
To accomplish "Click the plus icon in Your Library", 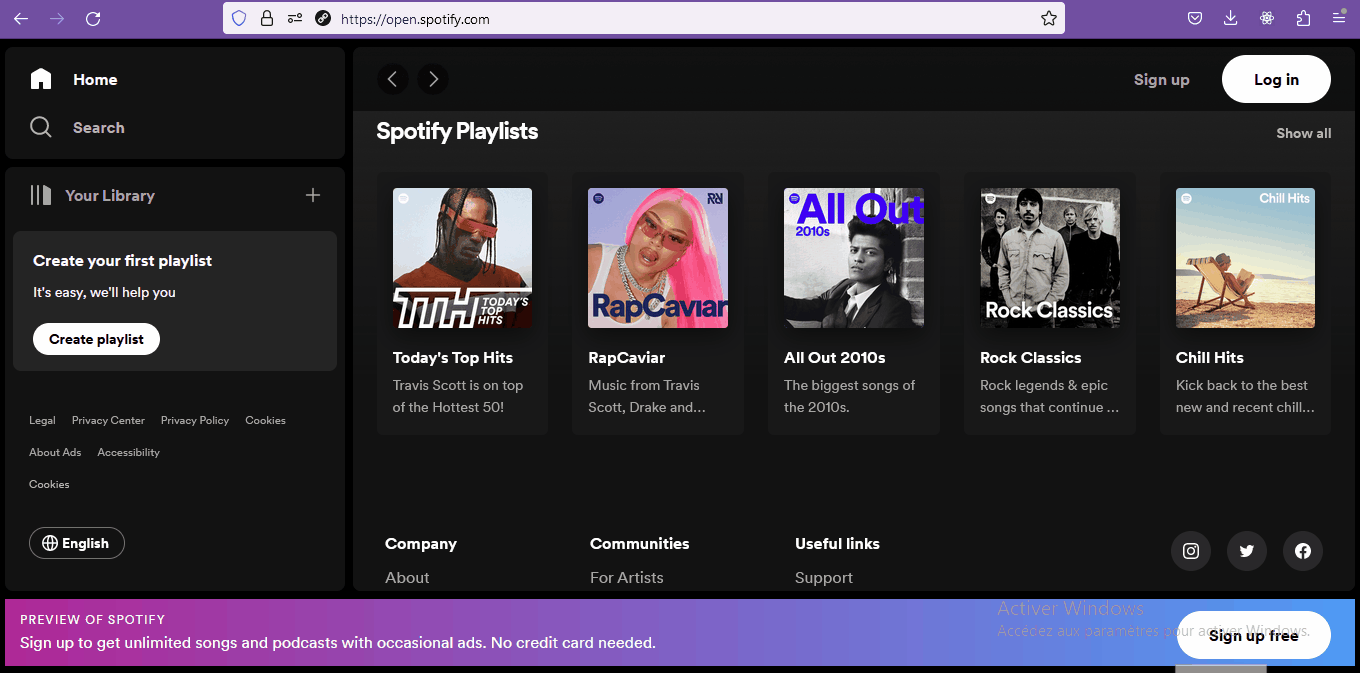I will click(313, 195).
